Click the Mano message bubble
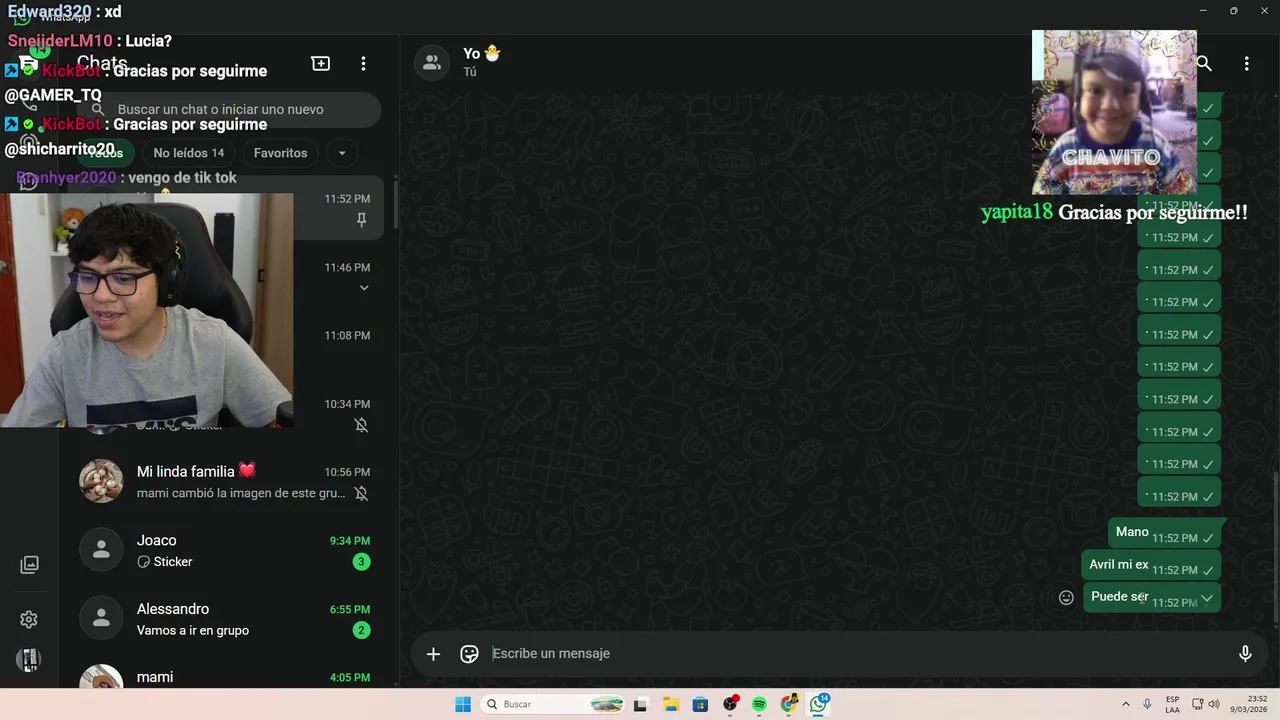The width and height of the screenshot is (1280, 720). pos(1164,533)
